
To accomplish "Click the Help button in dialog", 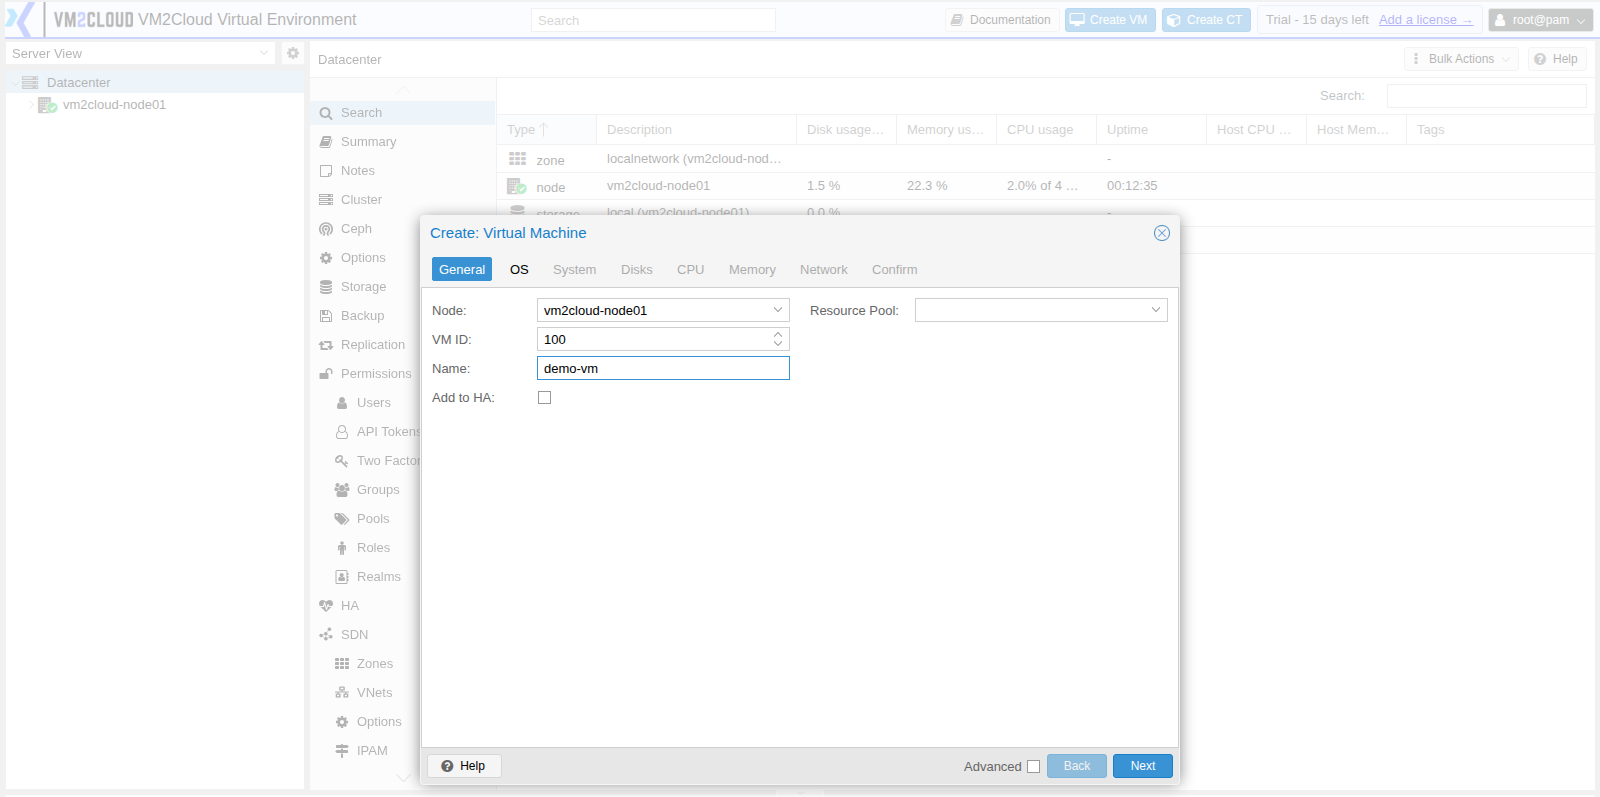I will click(464, 766).
